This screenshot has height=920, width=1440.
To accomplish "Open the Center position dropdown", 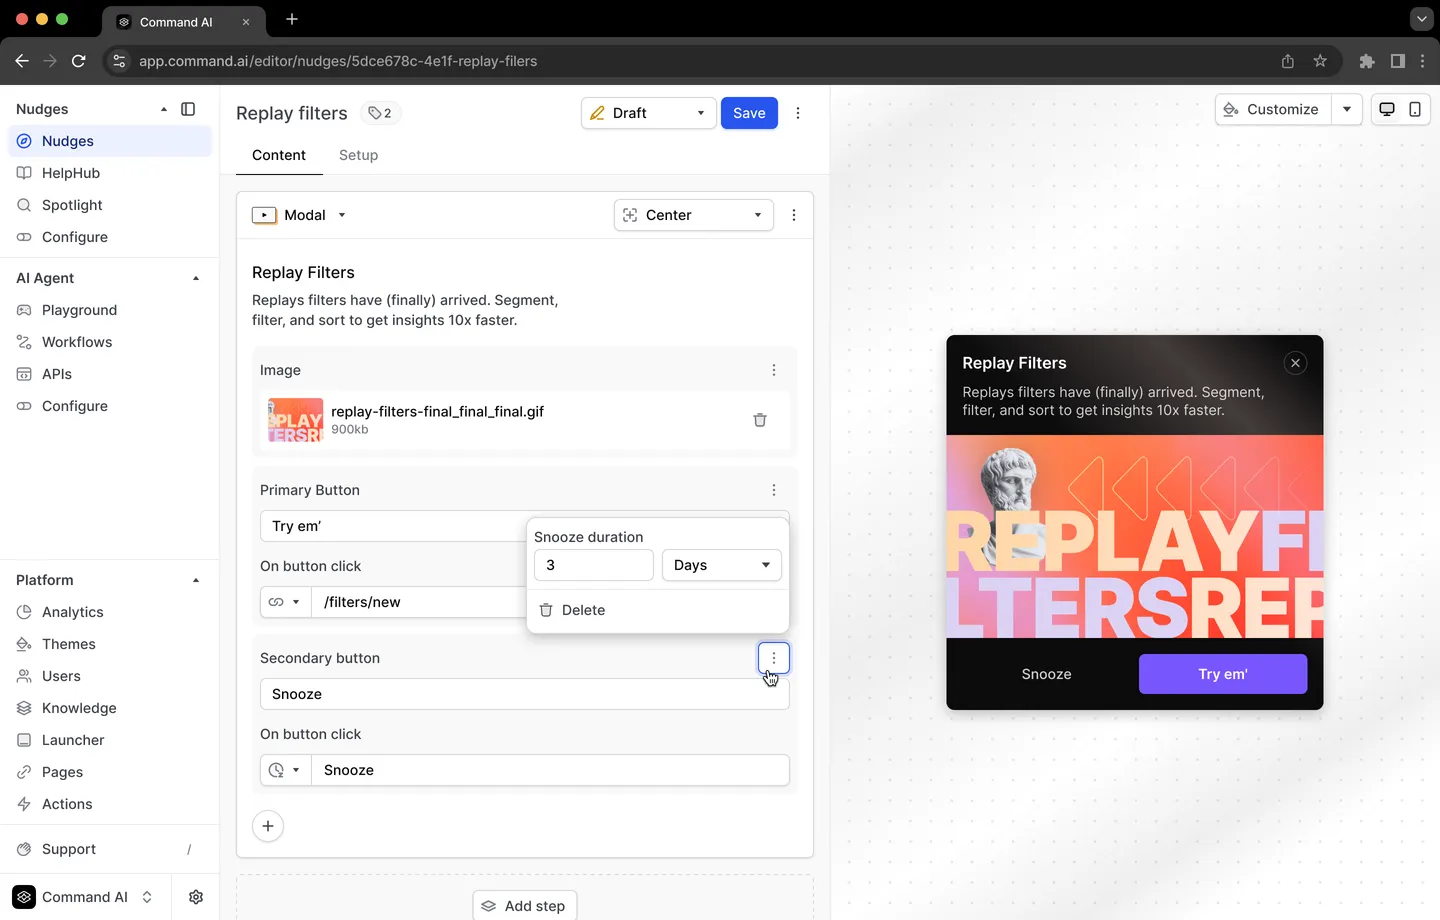I will 693,215.
